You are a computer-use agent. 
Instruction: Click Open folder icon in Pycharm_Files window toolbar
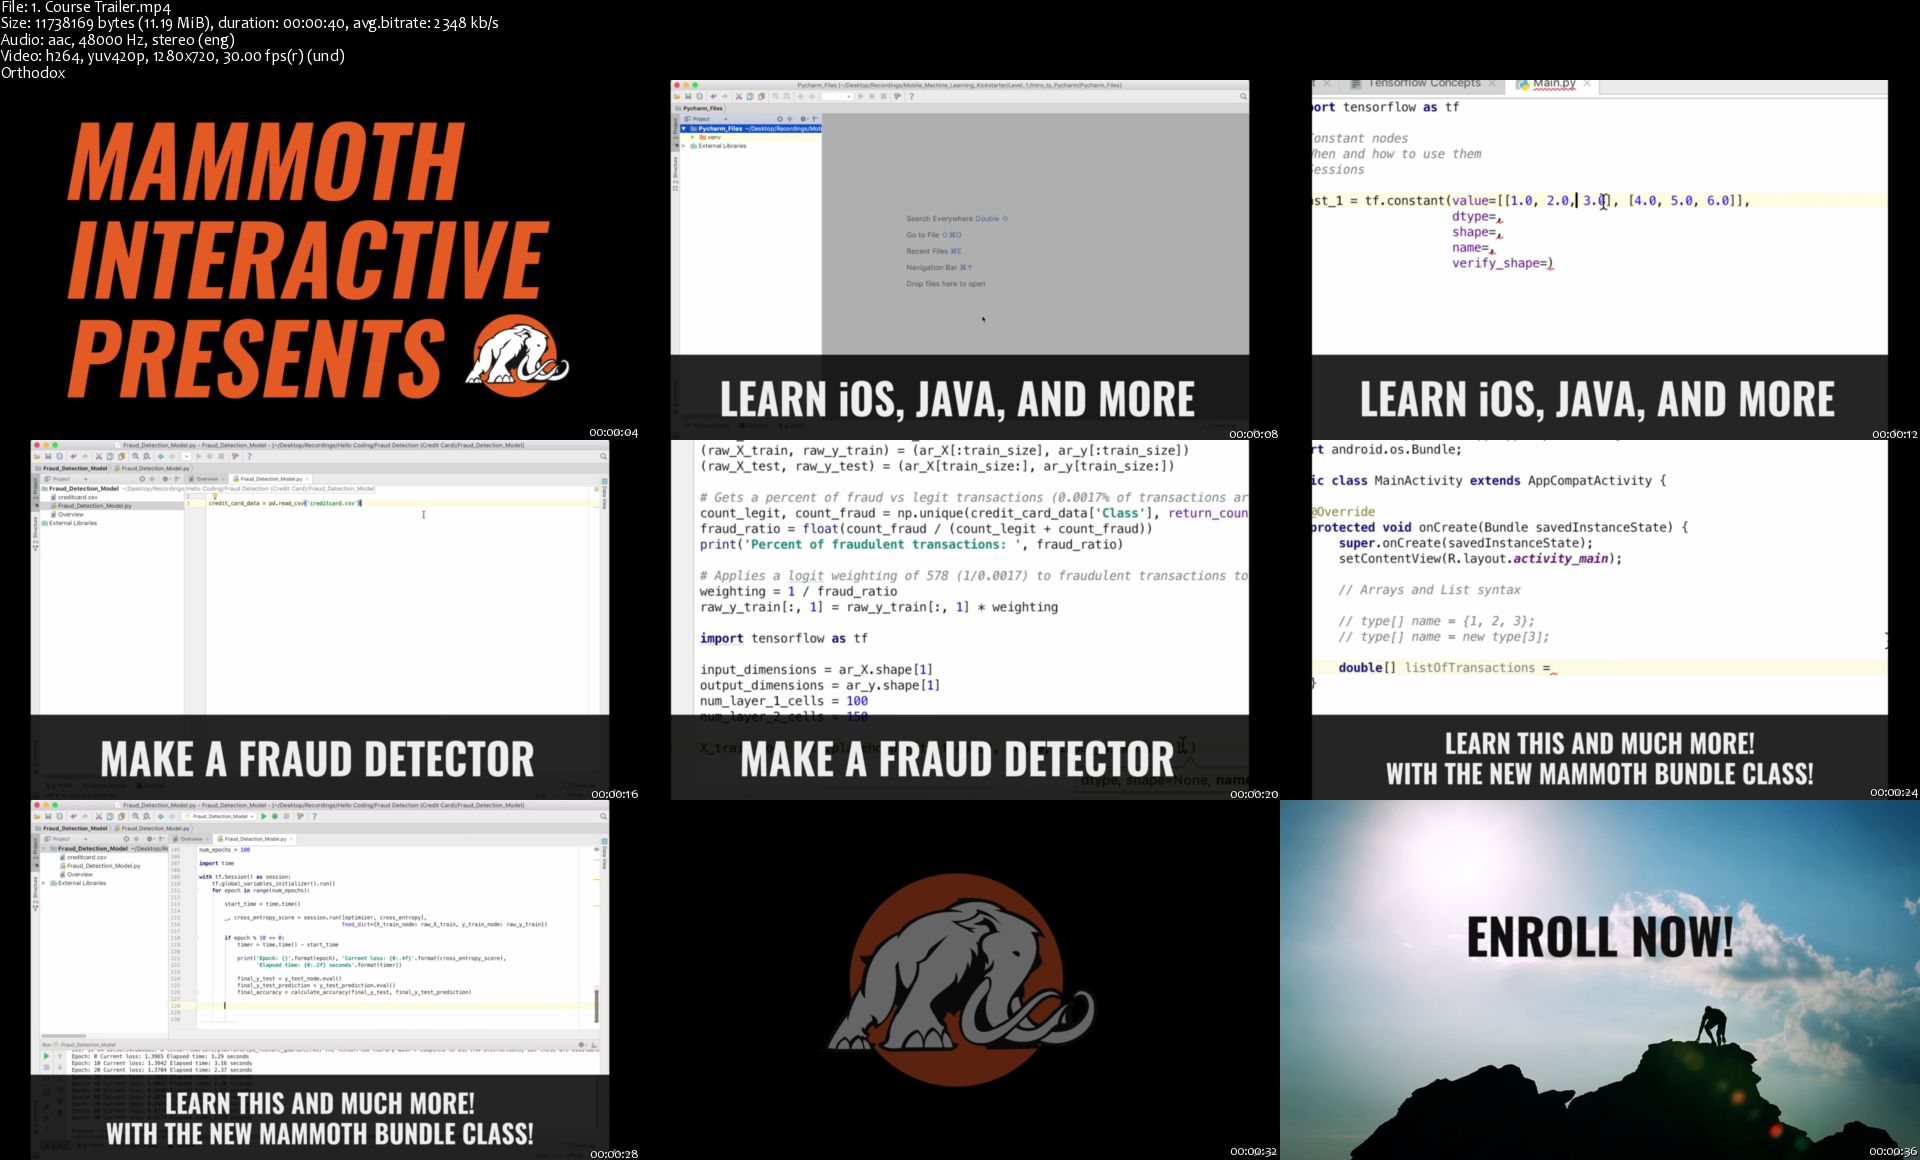[x=677, y=97]
